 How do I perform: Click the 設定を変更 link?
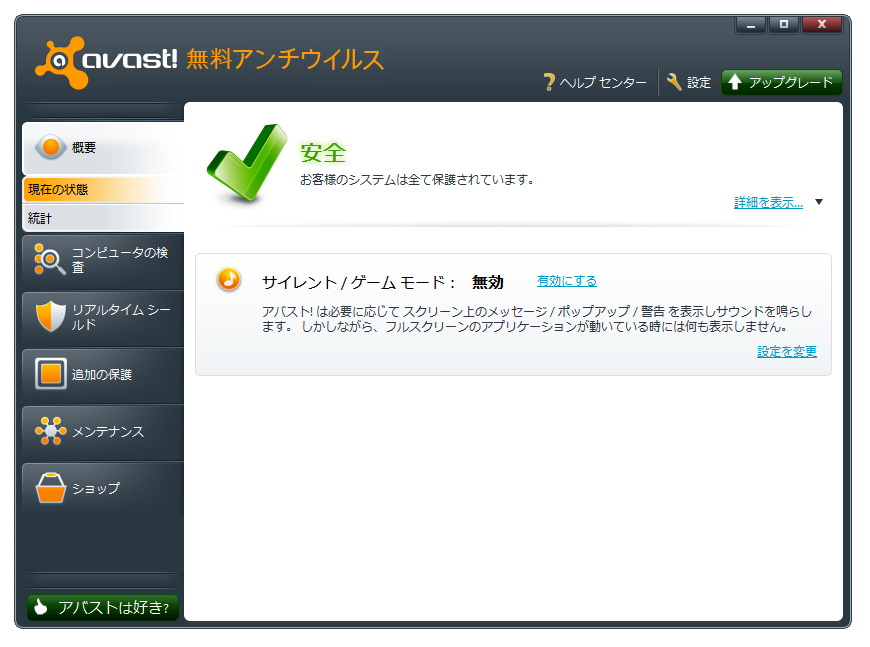[x=787, y=351]
